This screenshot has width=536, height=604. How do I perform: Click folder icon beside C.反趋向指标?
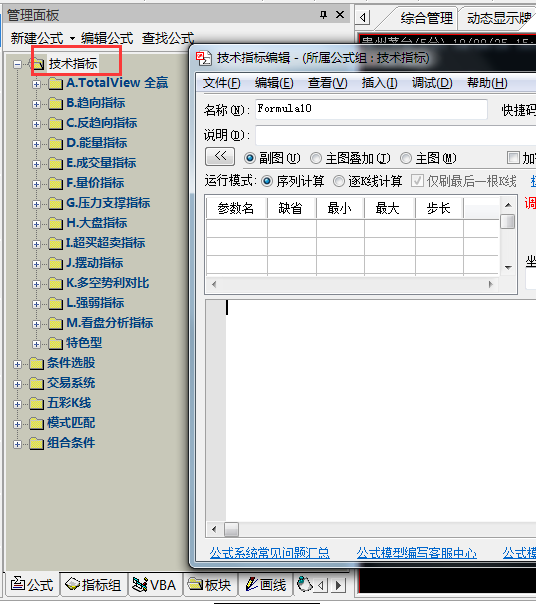55,124
